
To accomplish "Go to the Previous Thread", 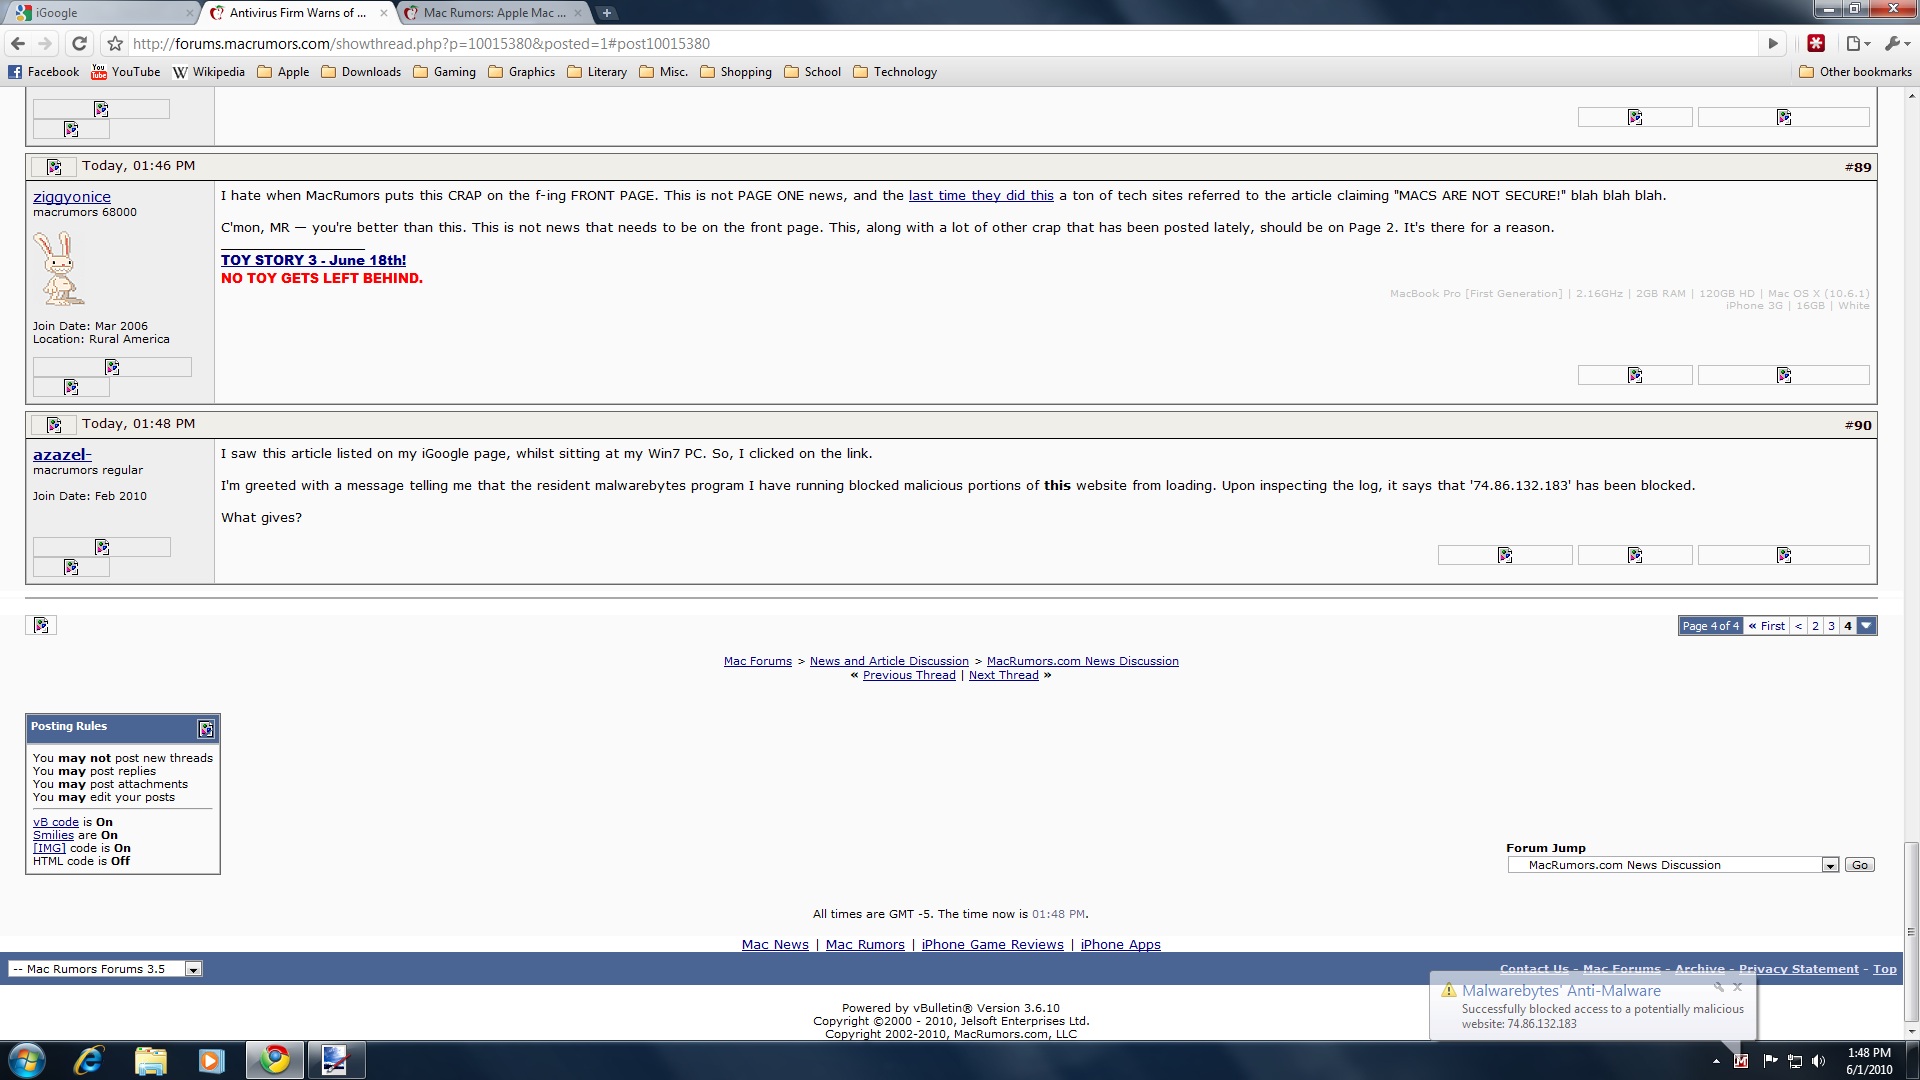I will [909, 675].
